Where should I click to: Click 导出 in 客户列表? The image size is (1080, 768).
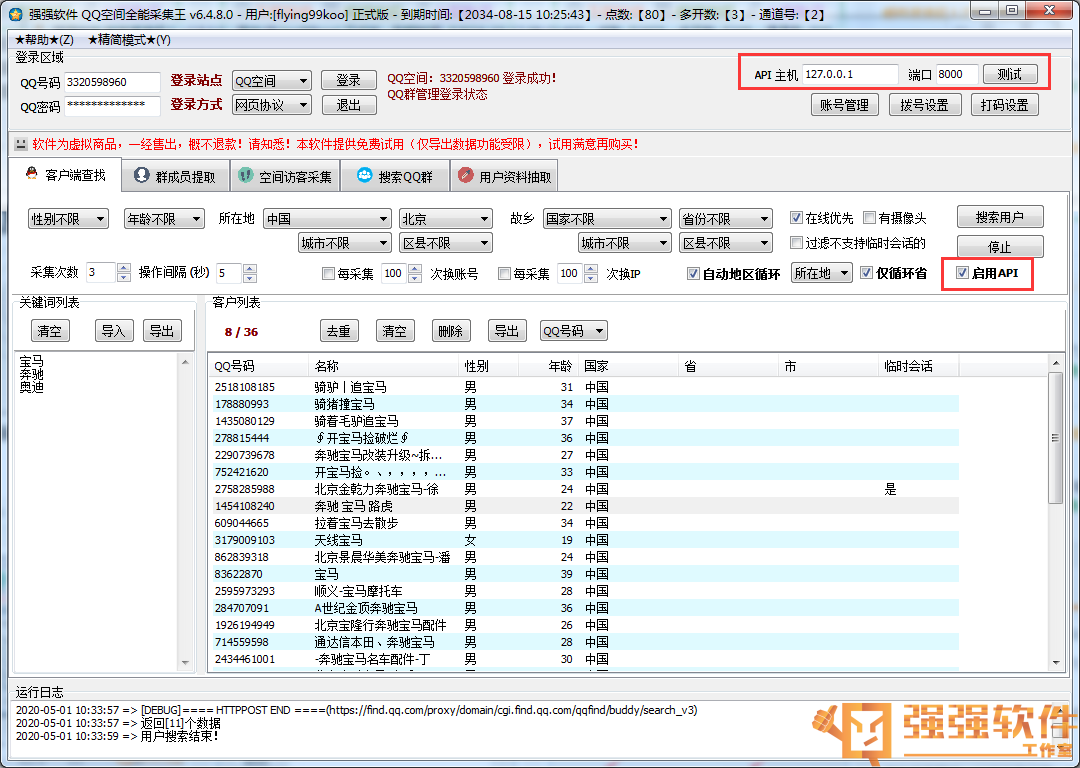(507, 331)
